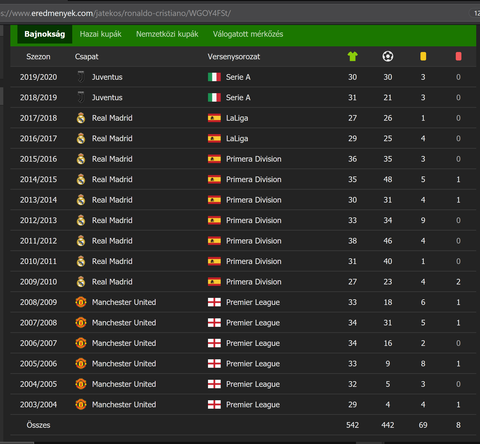This screenshot has width=480, height=444.
Task: Click the yellow card column icon
Action: pyautogui.click(x=423, y=56)
